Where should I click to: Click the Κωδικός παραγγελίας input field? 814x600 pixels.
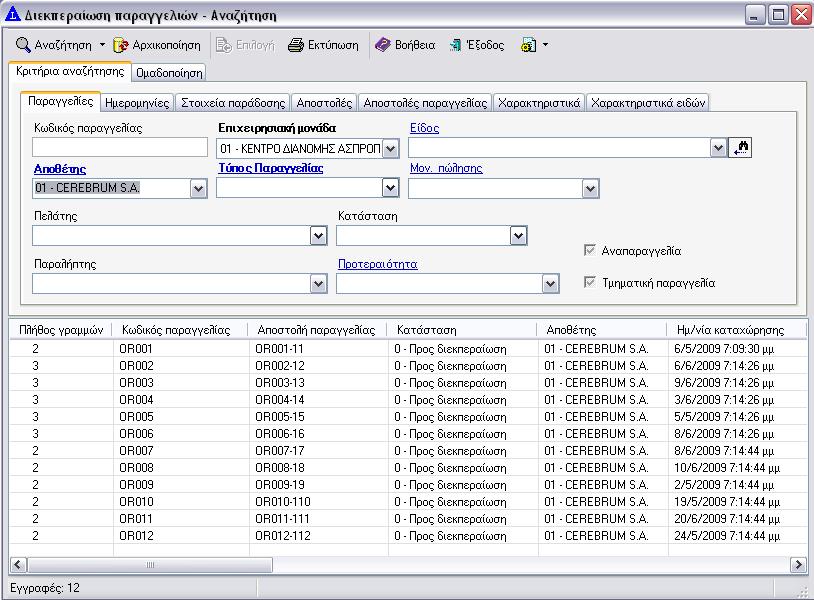120,147
